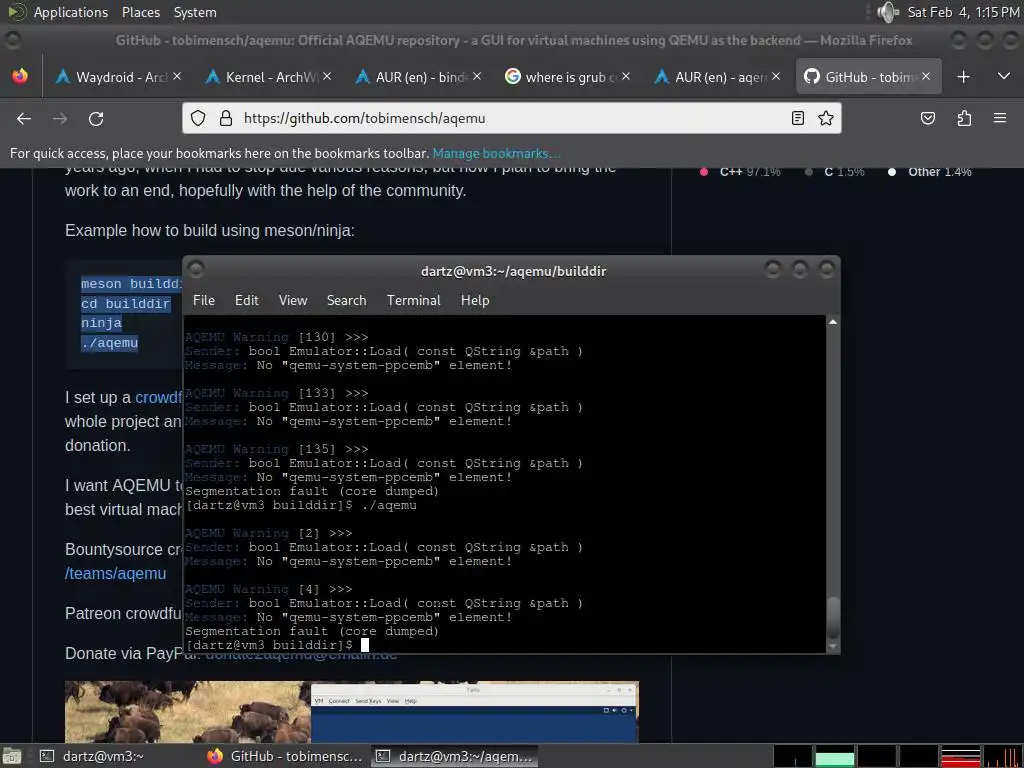Click the Firefox window menu button at title left
This screenshot has height=768, width=1024.
(12, 40)
